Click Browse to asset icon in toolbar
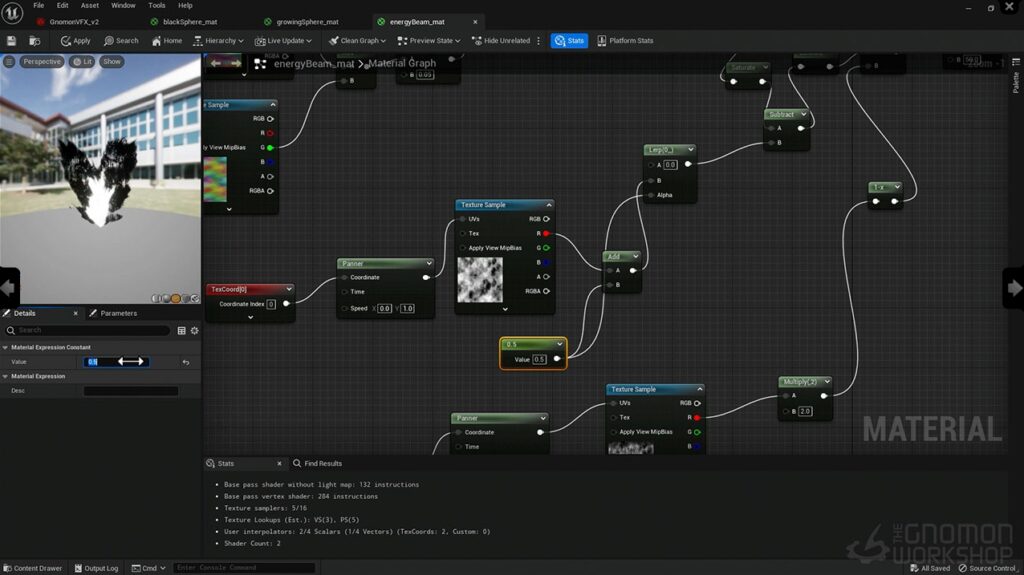The width and height of the screenshot is (1024, 575). (35, 41)
